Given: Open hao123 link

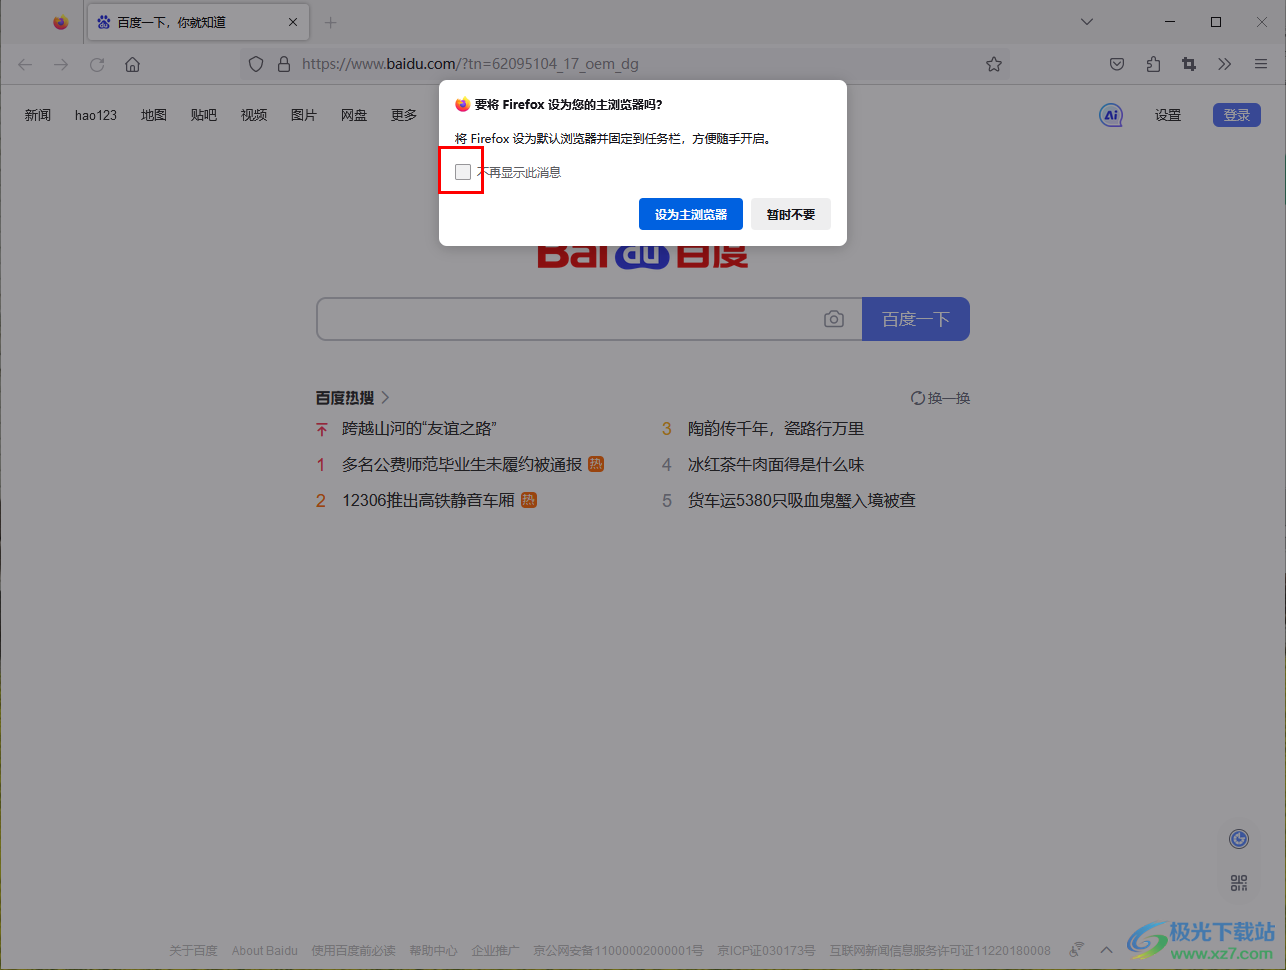Looking at the screenshot, I should coord(96,115).
